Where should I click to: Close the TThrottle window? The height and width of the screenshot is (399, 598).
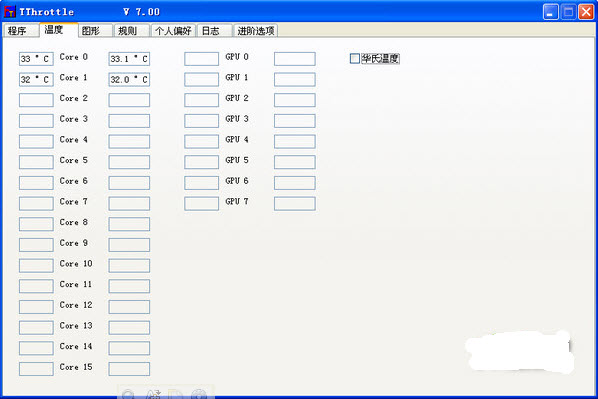tap(586, 12)
